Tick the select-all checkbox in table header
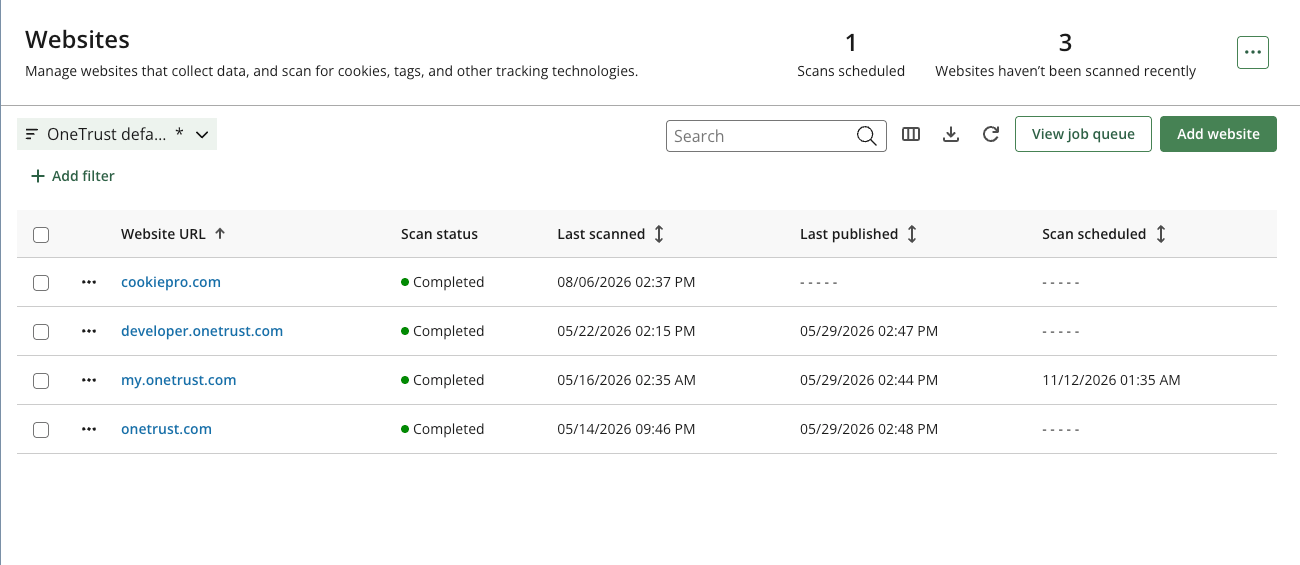The image size is (1300, 565). pyautogui.click(x=41, y=235)
